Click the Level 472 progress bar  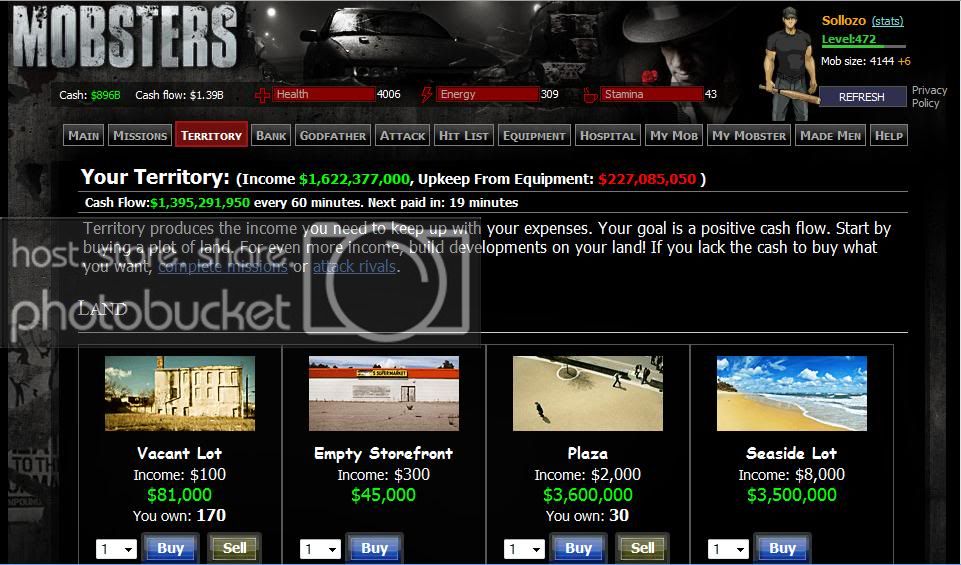click(x=864, y=46)
